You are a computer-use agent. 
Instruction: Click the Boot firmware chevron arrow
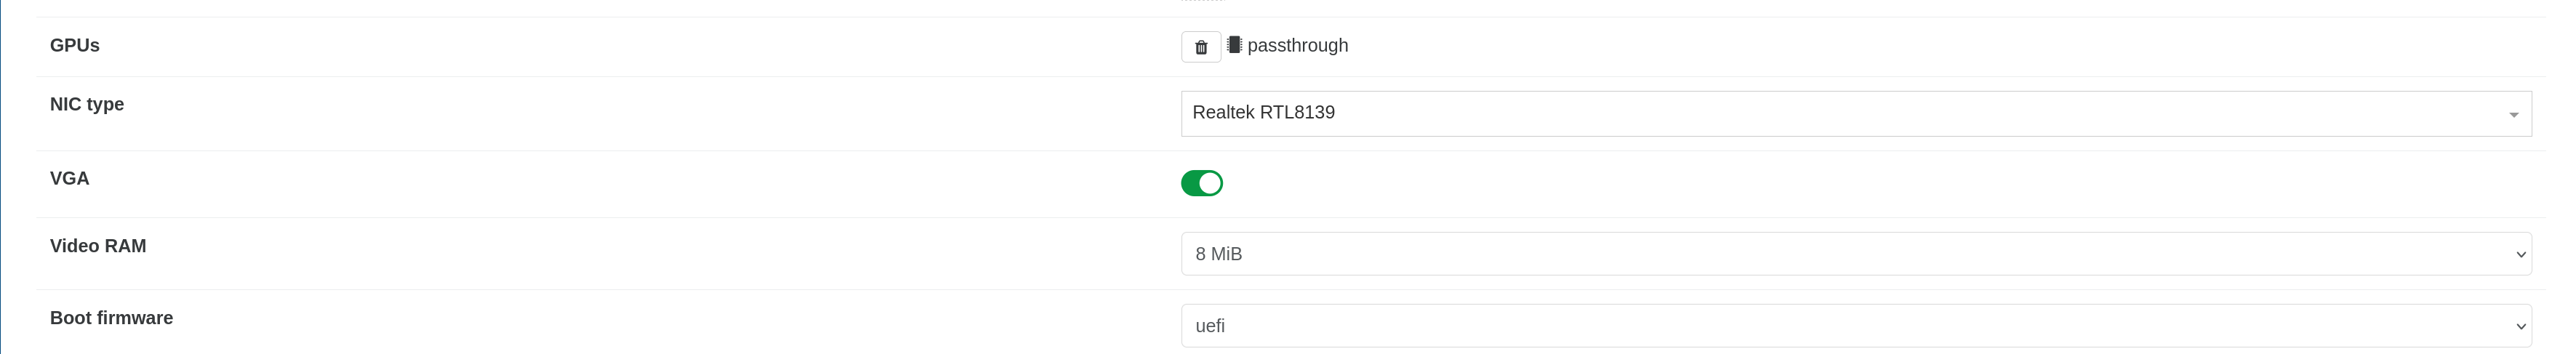(2520, 327)
